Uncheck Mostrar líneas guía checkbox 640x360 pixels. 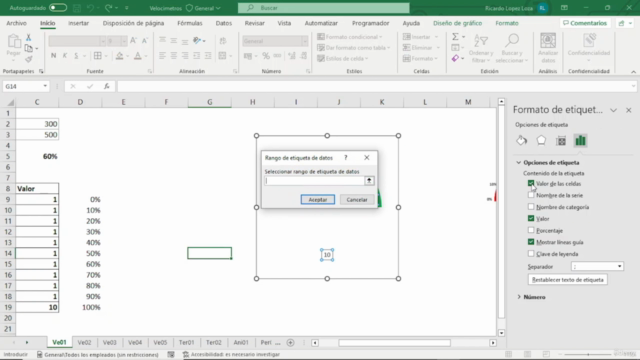click(531, 242)
